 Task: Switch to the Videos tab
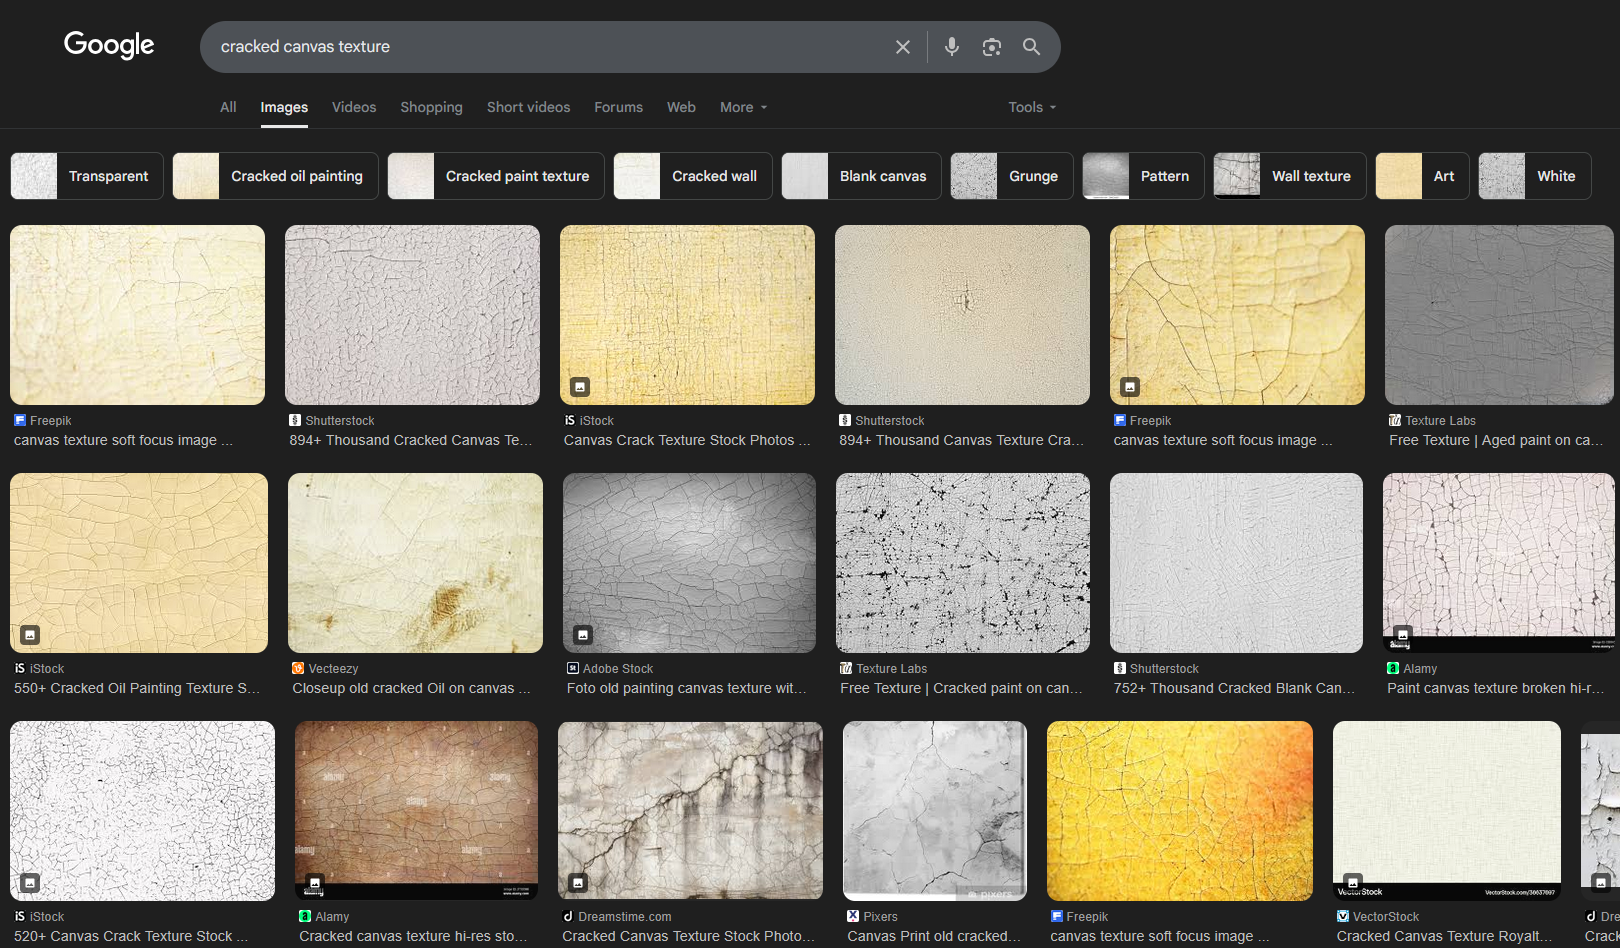[x=354, y=107]
